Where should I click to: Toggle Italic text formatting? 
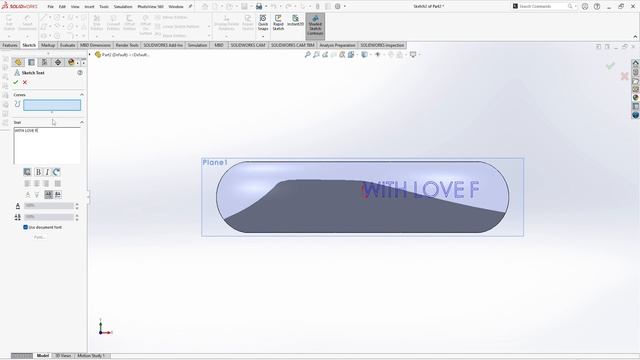[x=47, y=172]
